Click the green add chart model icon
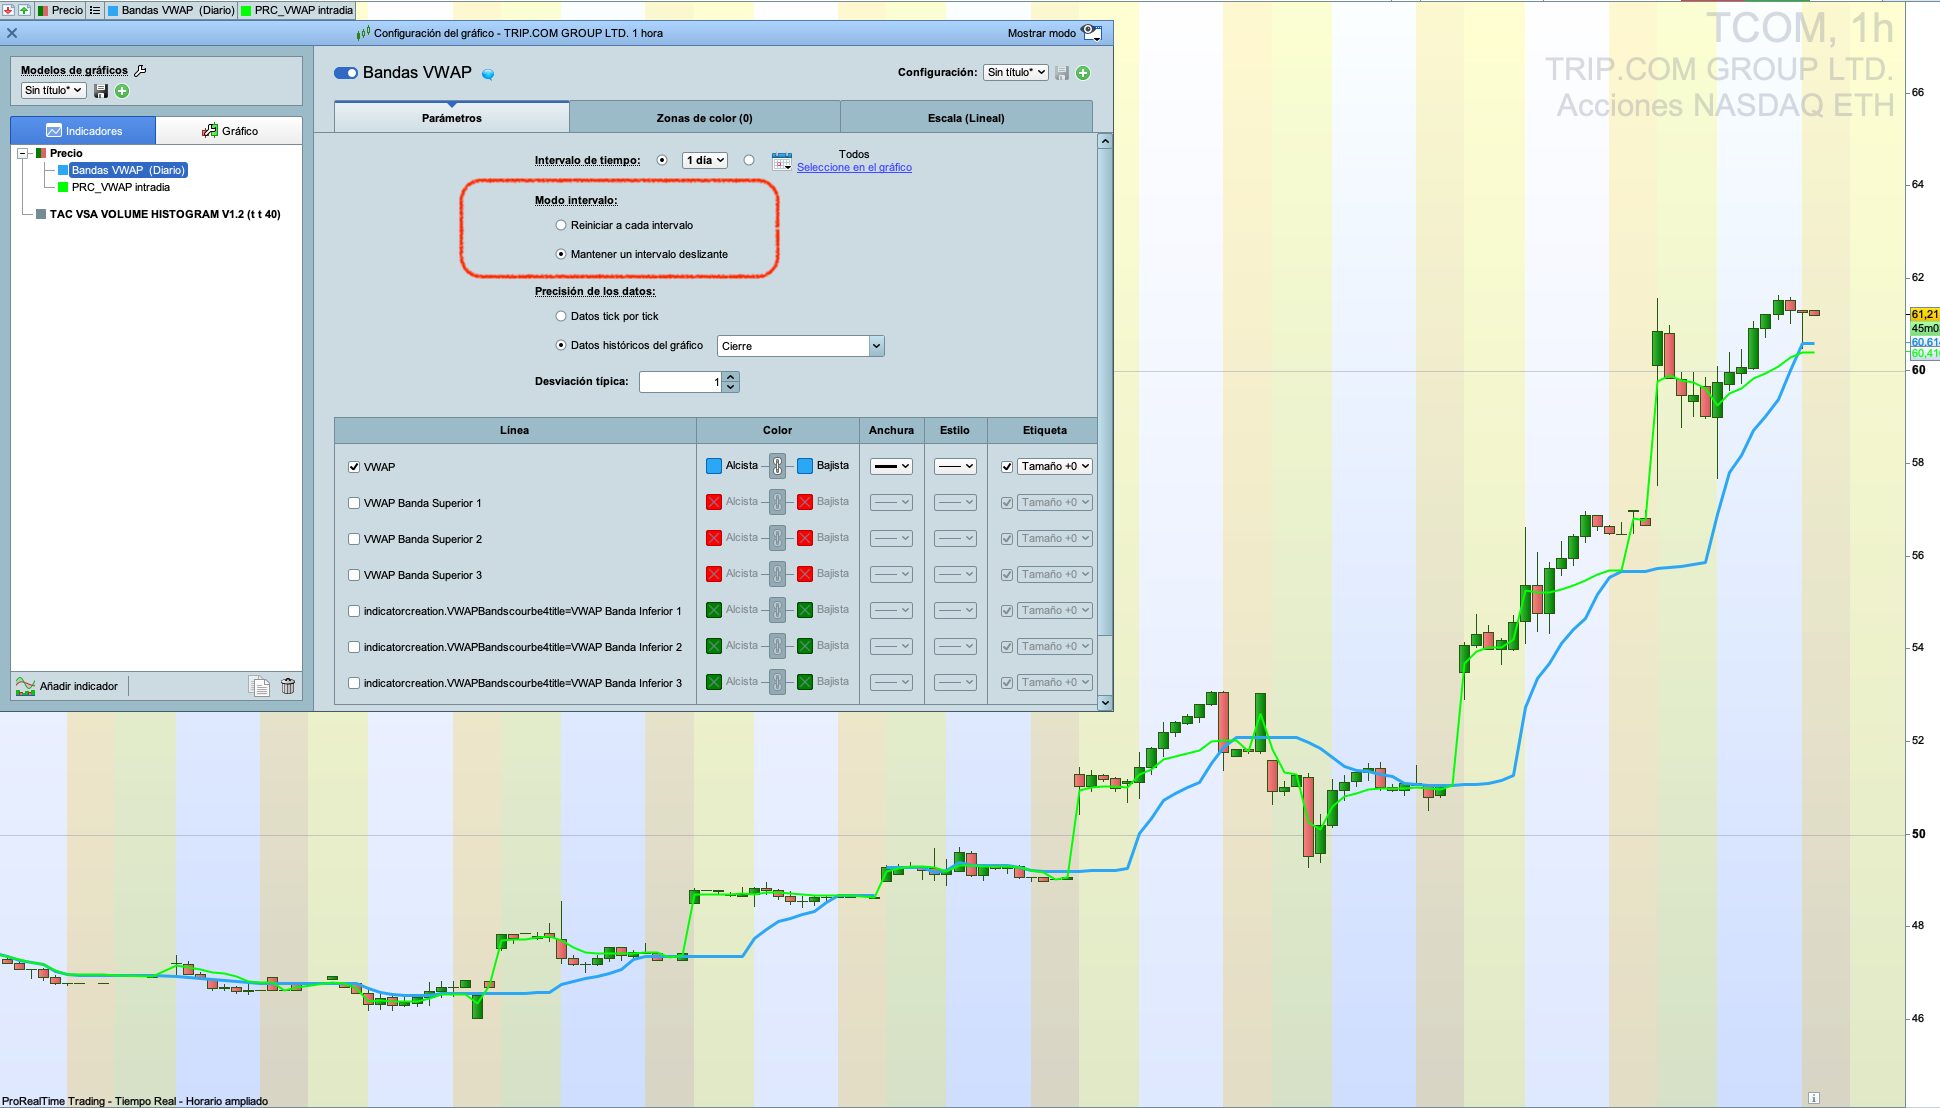This screenshot has height=1108, width=1940. click(122, 91)
